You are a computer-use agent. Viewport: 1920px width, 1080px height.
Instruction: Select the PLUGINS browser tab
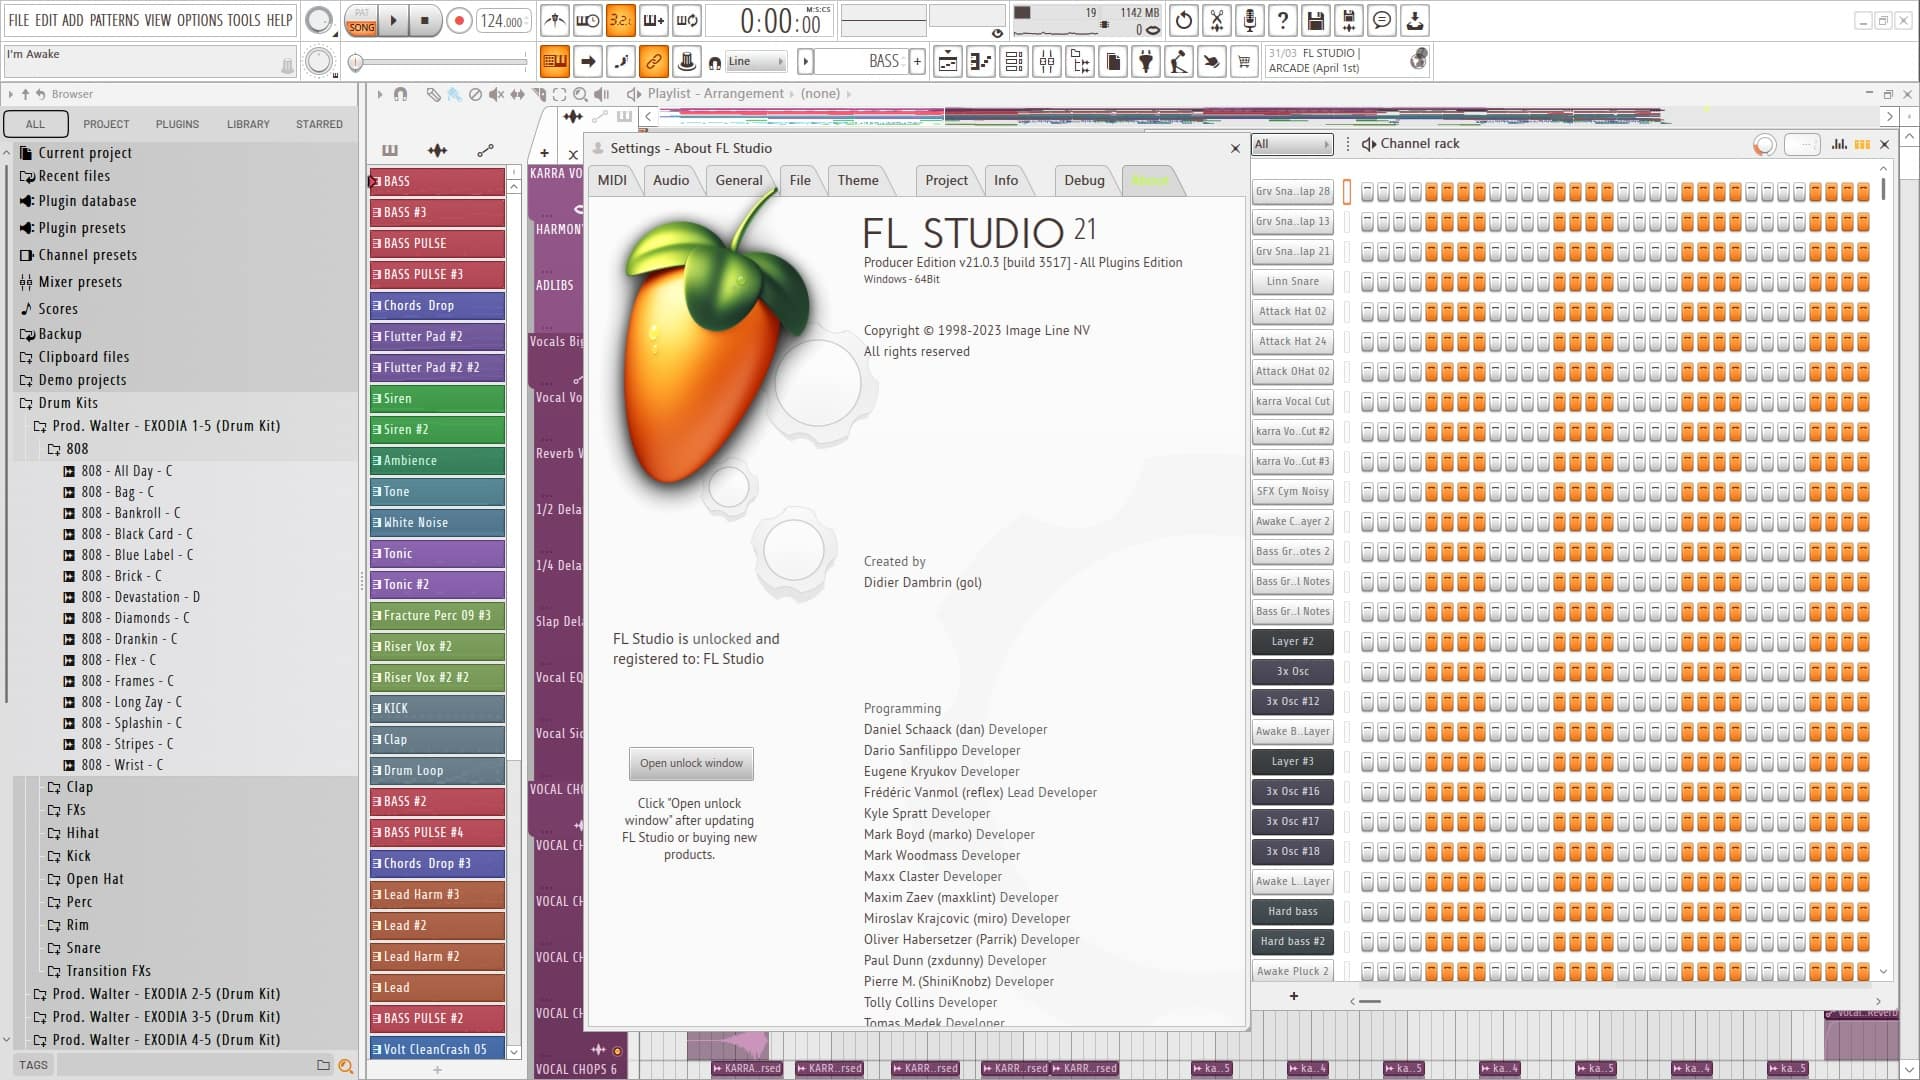point(177,124)
